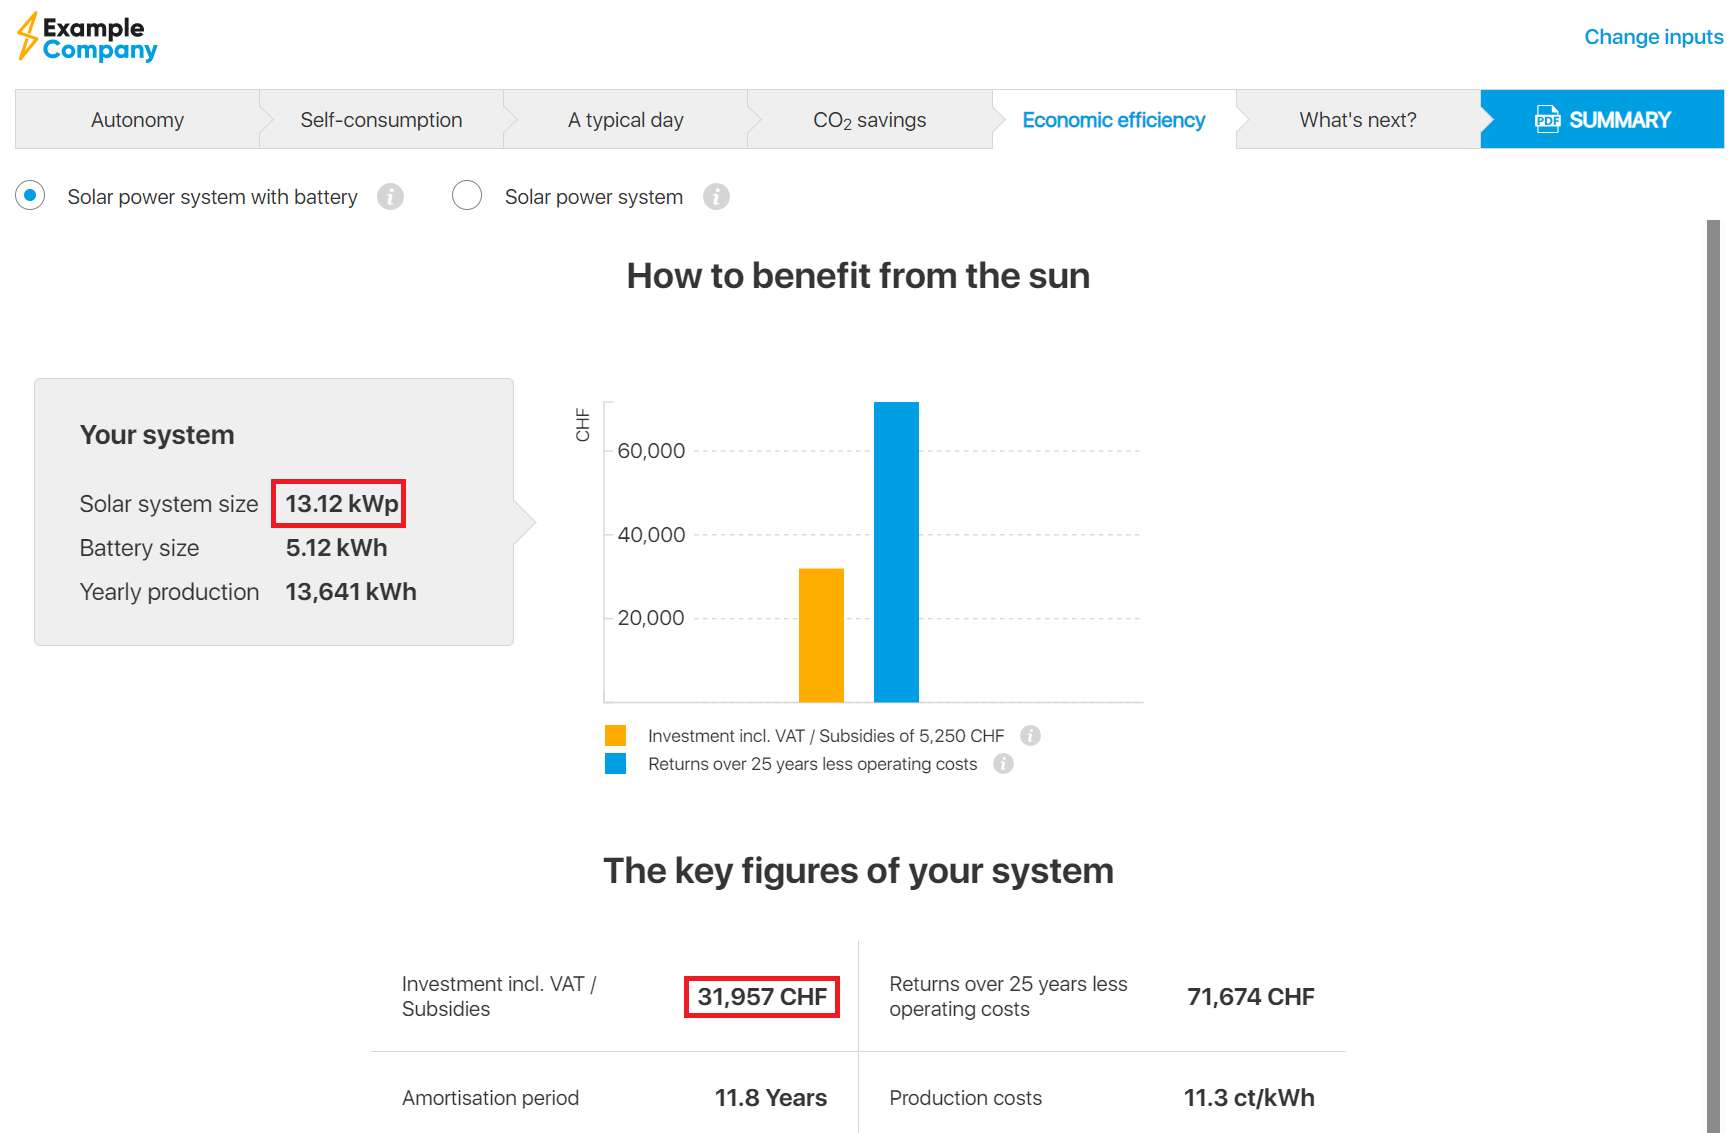Image resolution: width=1734 pixels, height=1133 pixels.
Task: Click the Change inputs link
Action: click(x=1653, y=37)
